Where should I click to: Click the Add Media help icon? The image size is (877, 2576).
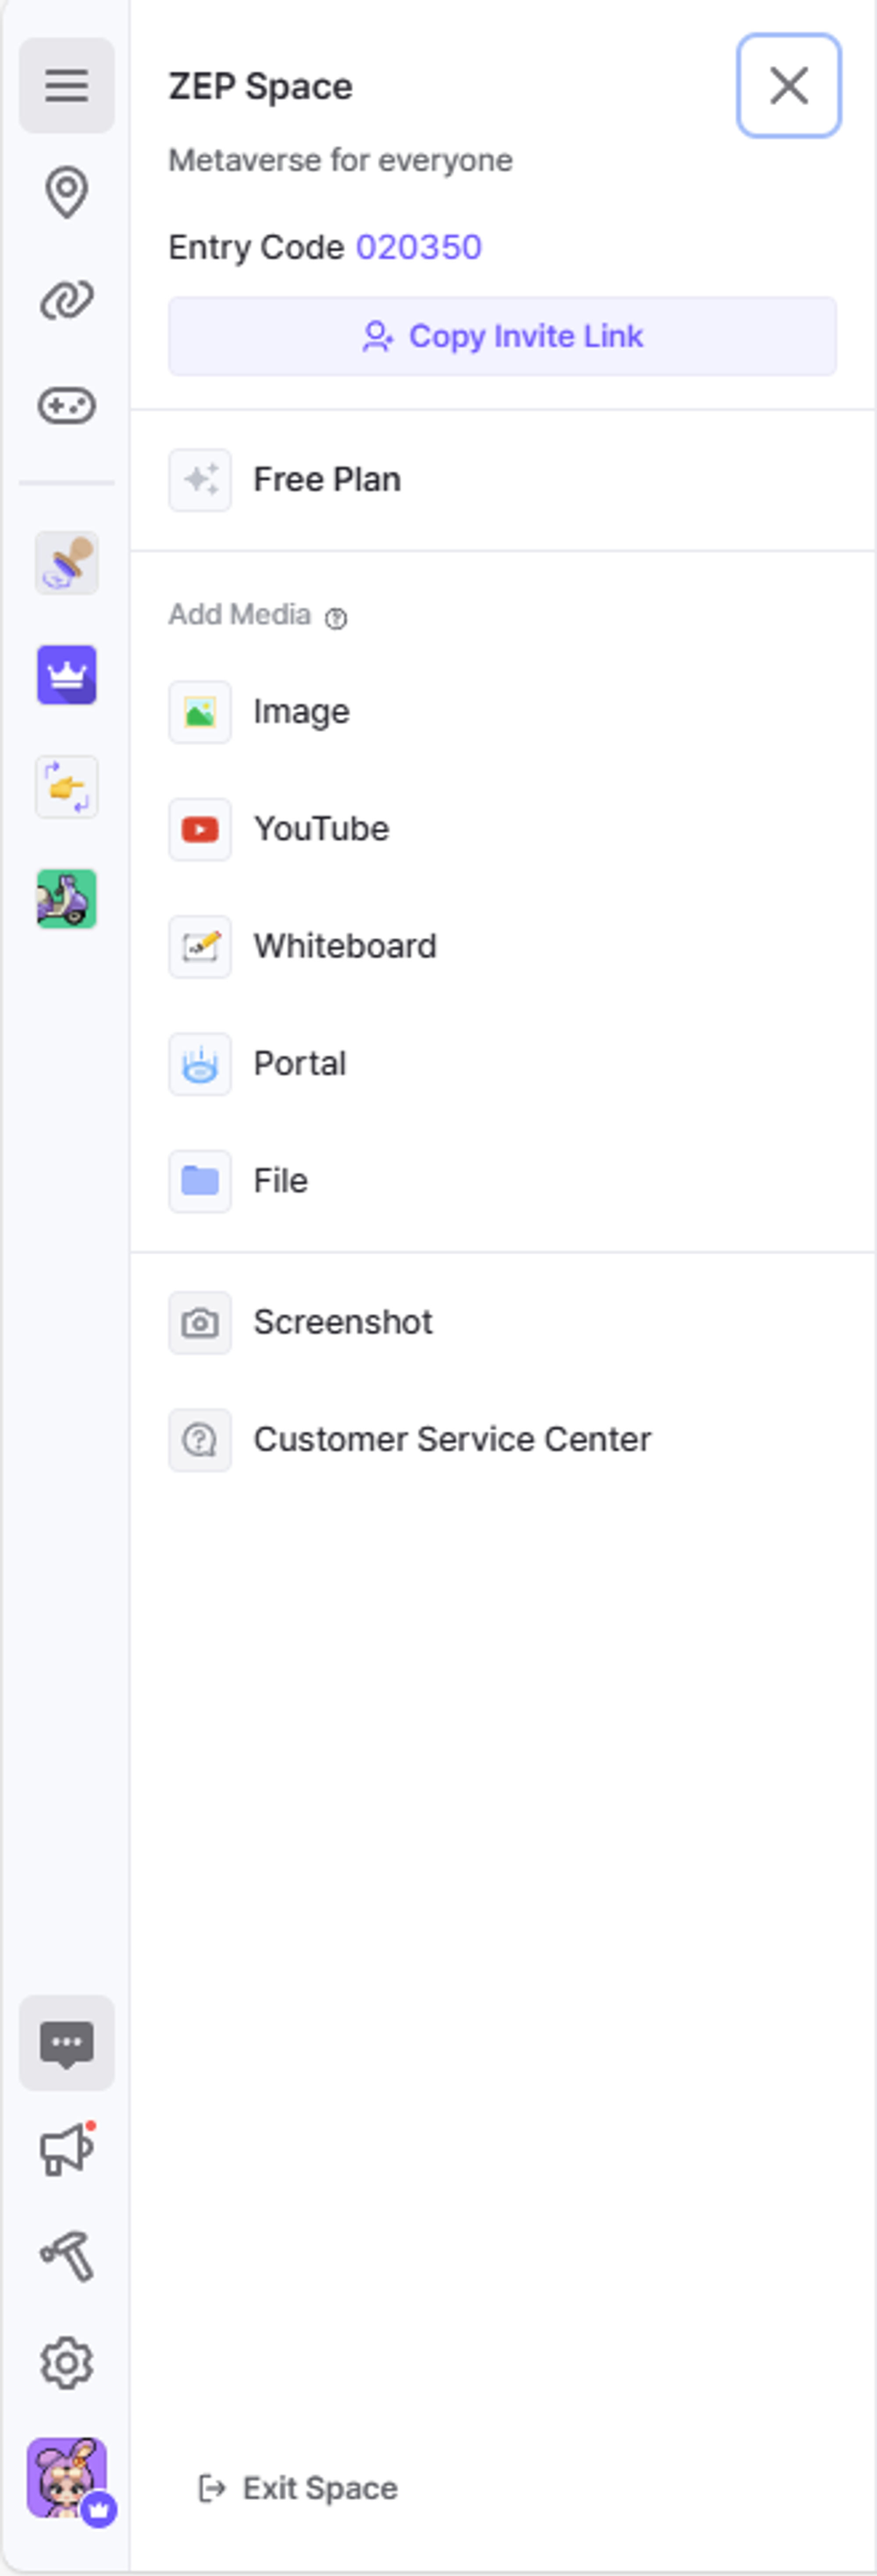point(336,619)
